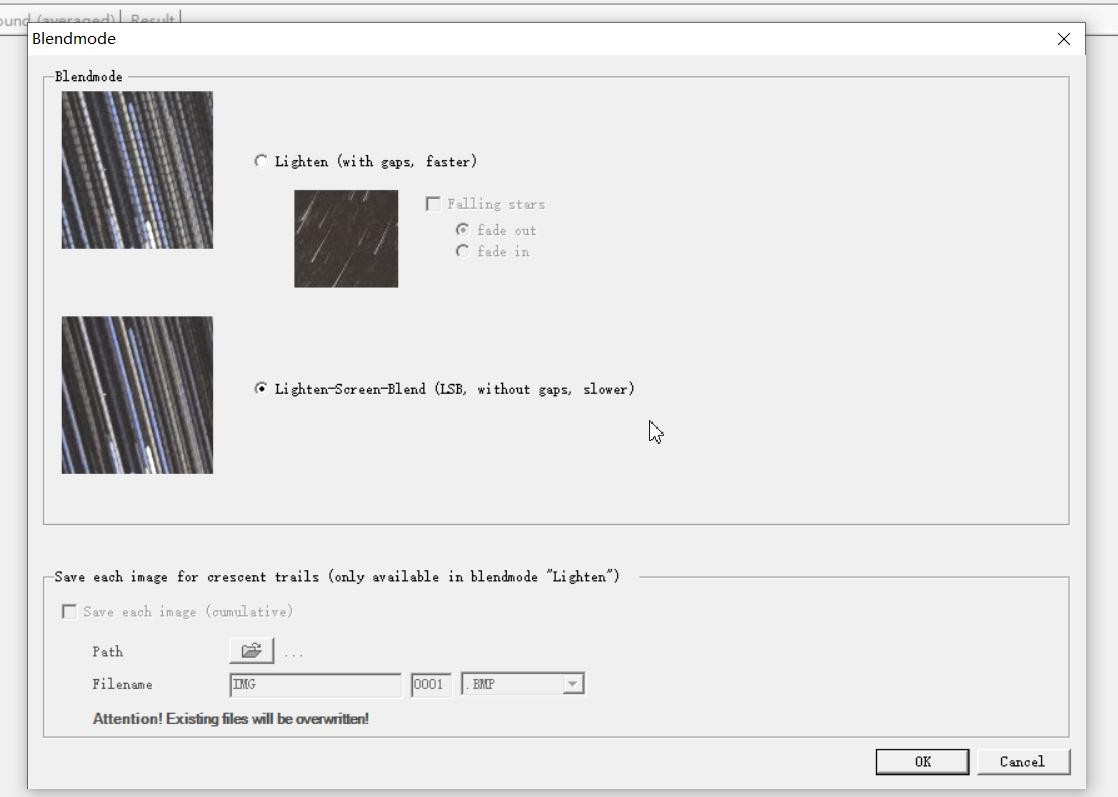
Task: Select Lighten (with gaps, faster) radio button
Action: 261,161
